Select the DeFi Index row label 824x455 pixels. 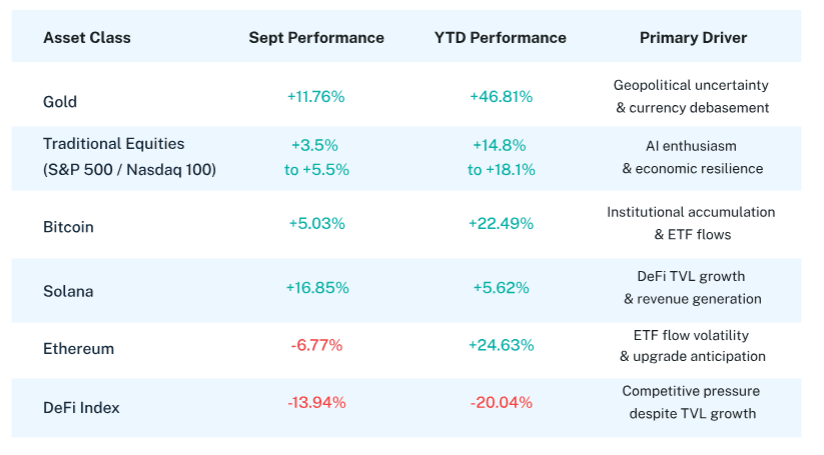coord(82,407)
